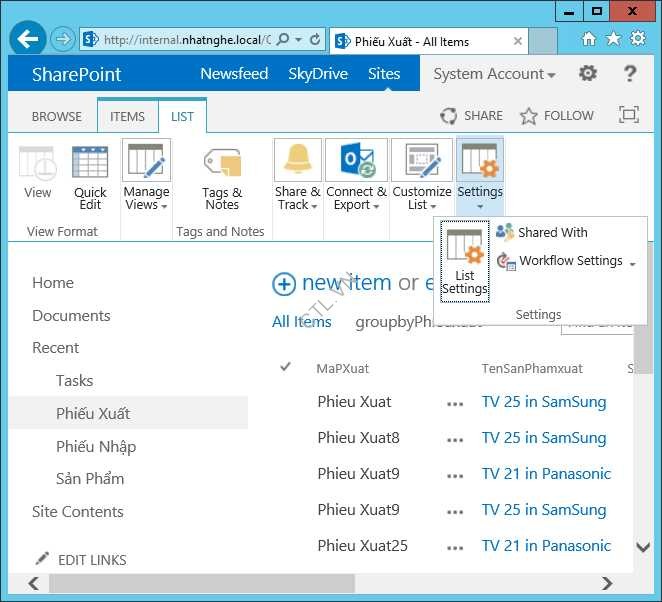
Task: Click the plus icon for new item
Action: (284, 284)
